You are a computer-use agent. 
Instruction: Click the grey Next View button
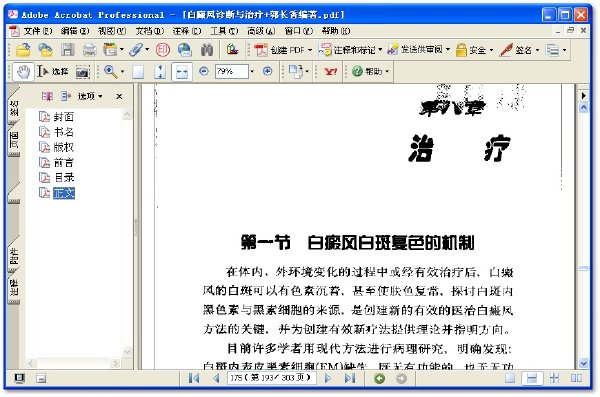coord(401,379)
